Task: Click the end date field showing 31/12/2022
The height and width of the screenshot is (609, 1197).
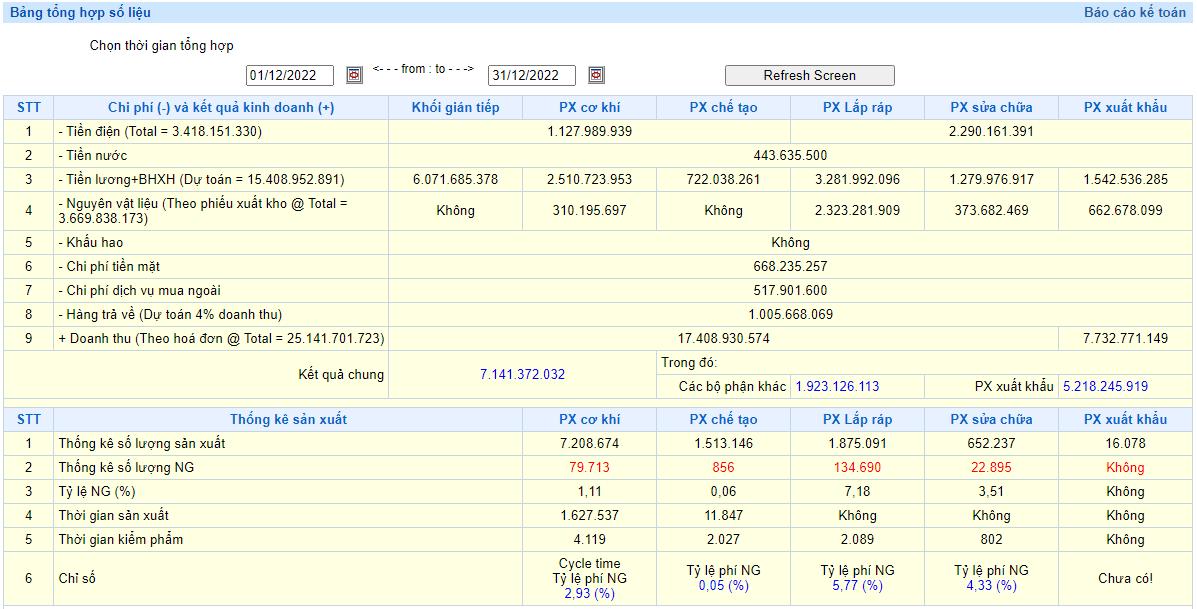Action: click(x=531, y=76)
